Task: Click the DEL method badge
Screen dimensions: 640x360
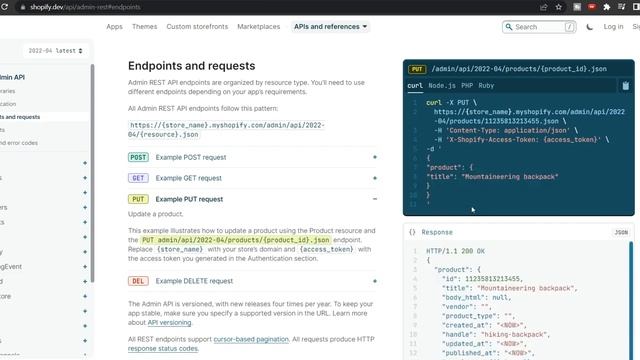Action: [138, 281]
